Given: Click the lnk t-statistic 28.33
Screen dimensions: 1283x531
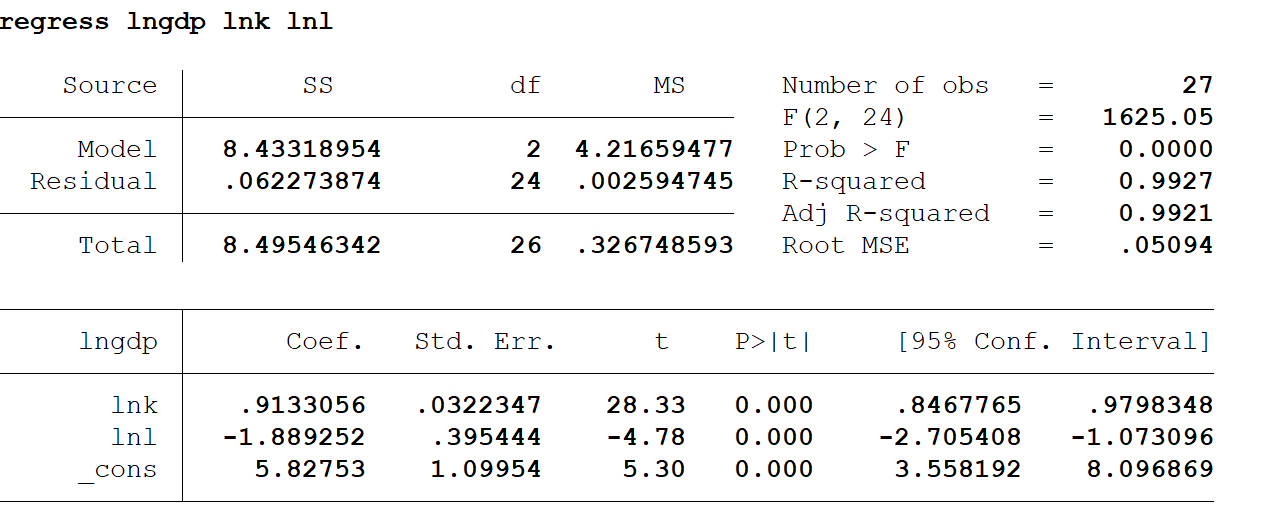Looking at the screenshot, I should coord(646,405).
